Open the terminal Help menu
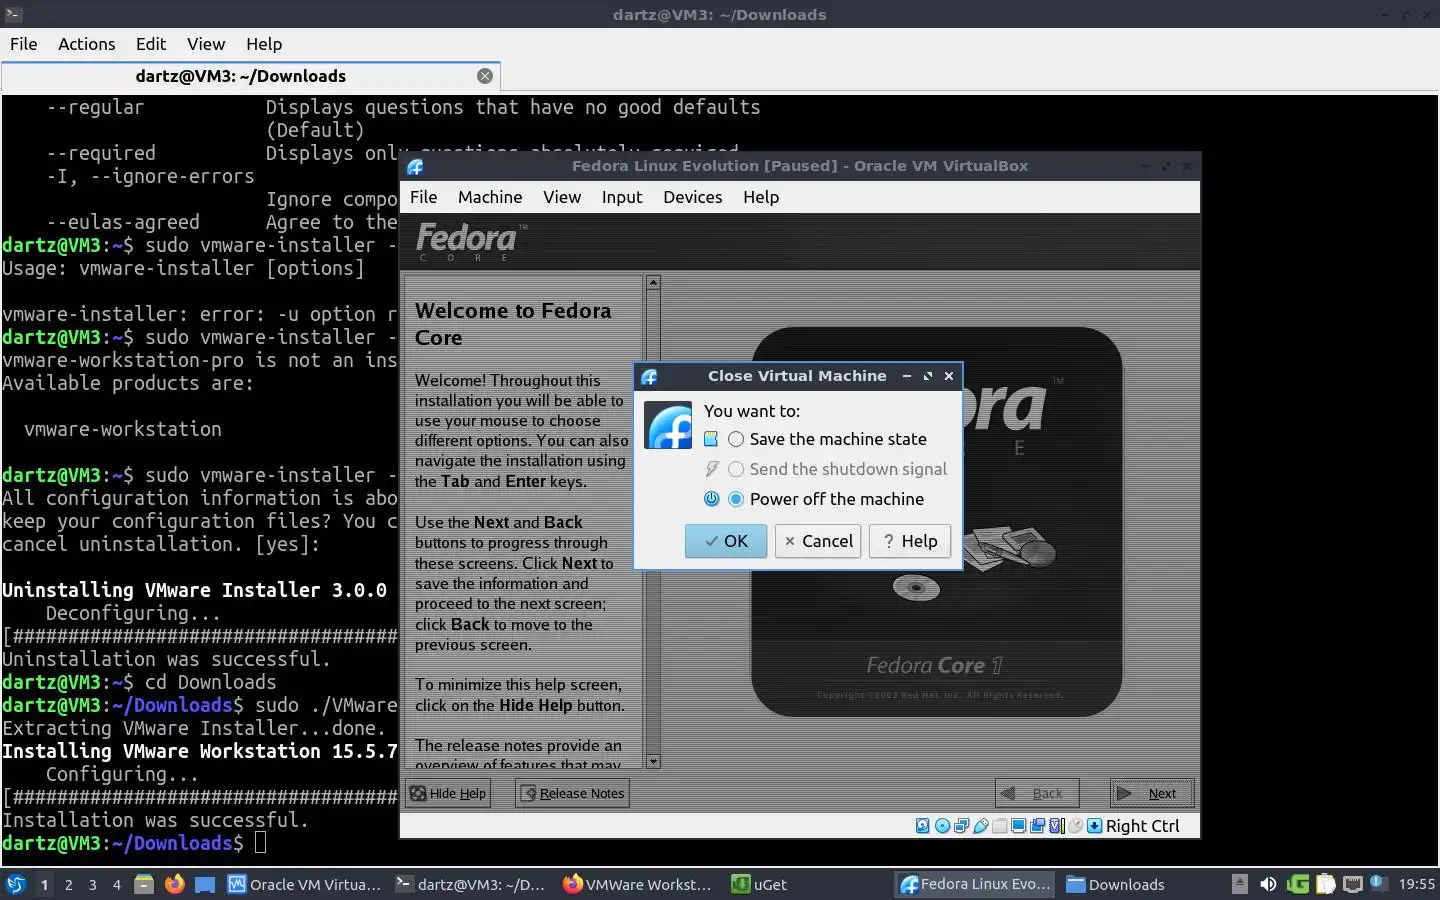 point(264,44)
